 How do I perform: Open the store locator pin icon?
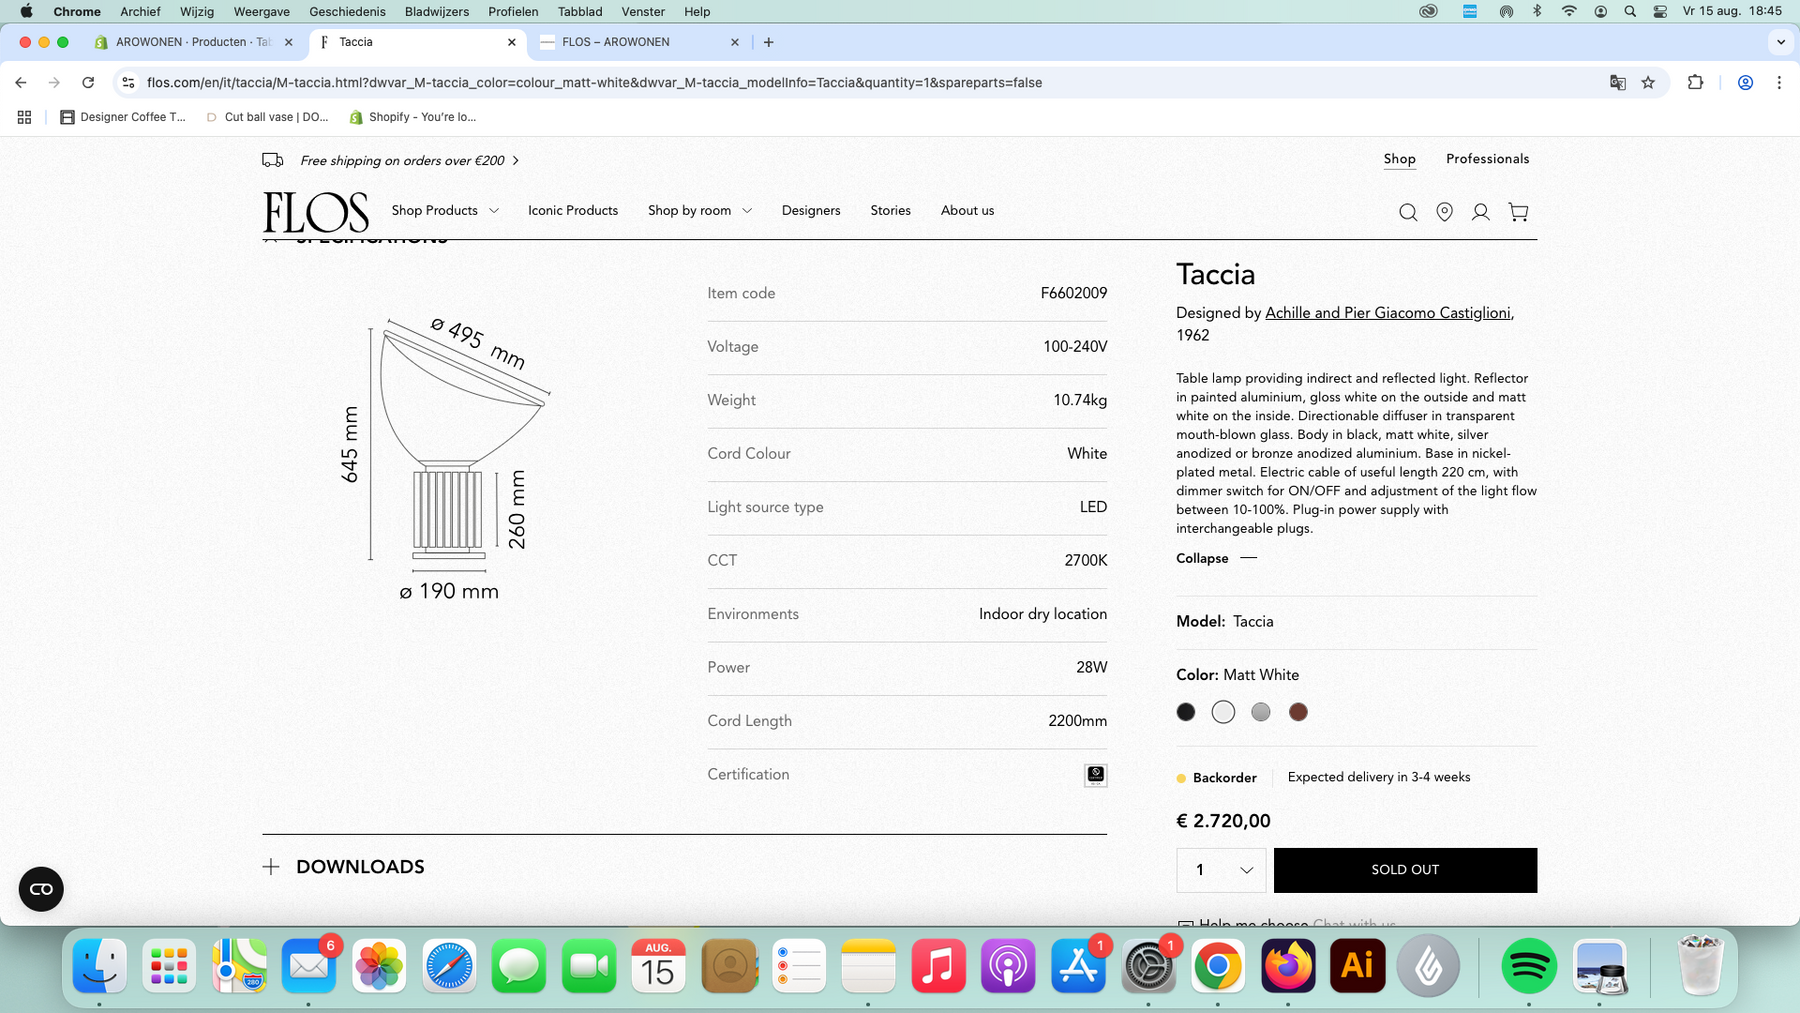(1444, 212)
